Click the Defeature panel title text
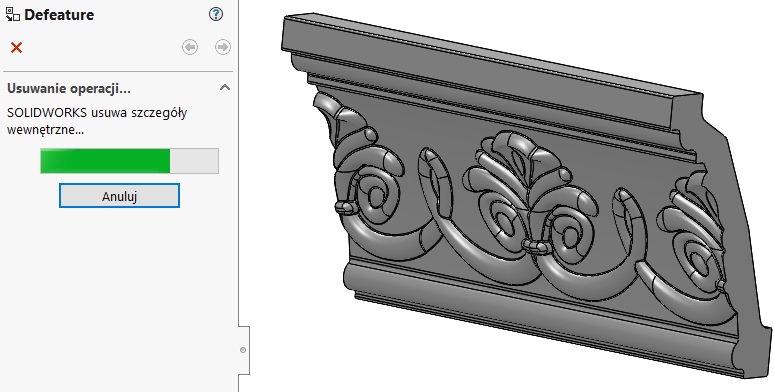The width and height of the screenshot is (774, 392). click(x=59, y=15)
